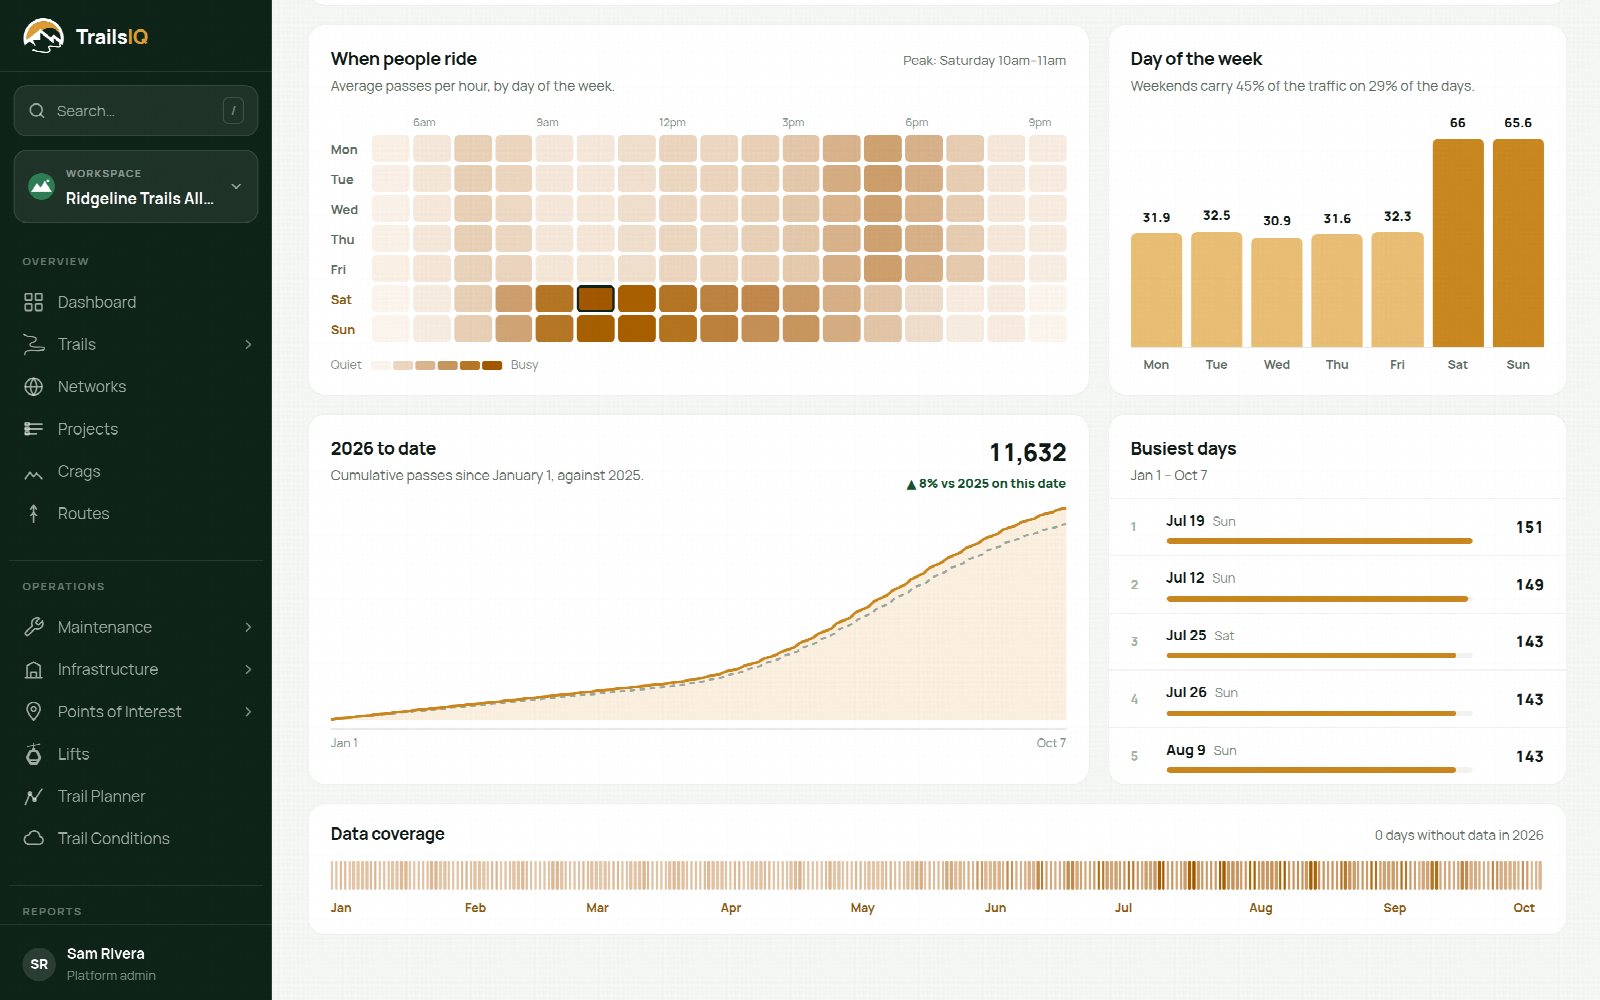The image size is (1600, 1000).
Task: Click the 8% vs 2025 indicator
Action: tap(986, 483)
